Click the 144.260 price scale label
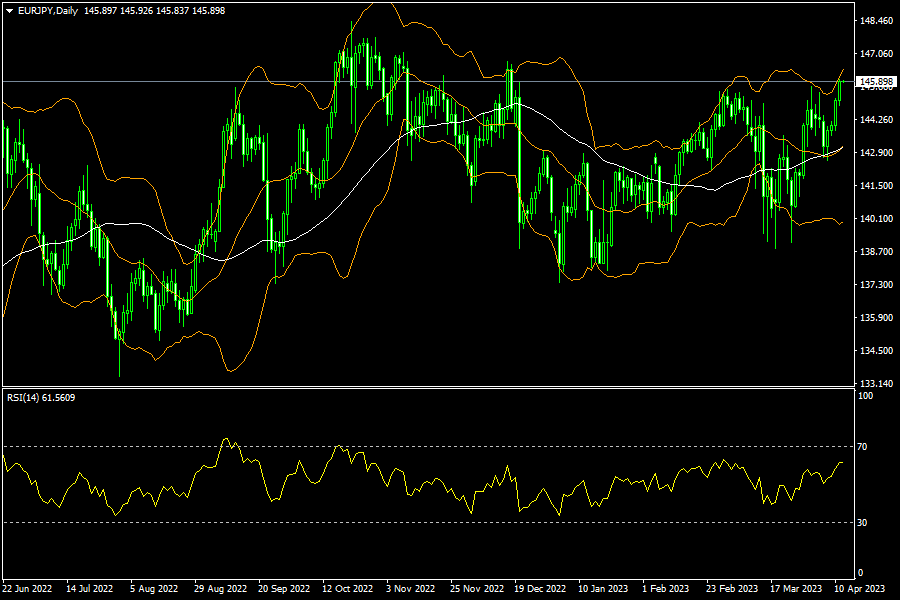Image resolution: width=900 pixels, height=600 pixels. coord(876,119)
